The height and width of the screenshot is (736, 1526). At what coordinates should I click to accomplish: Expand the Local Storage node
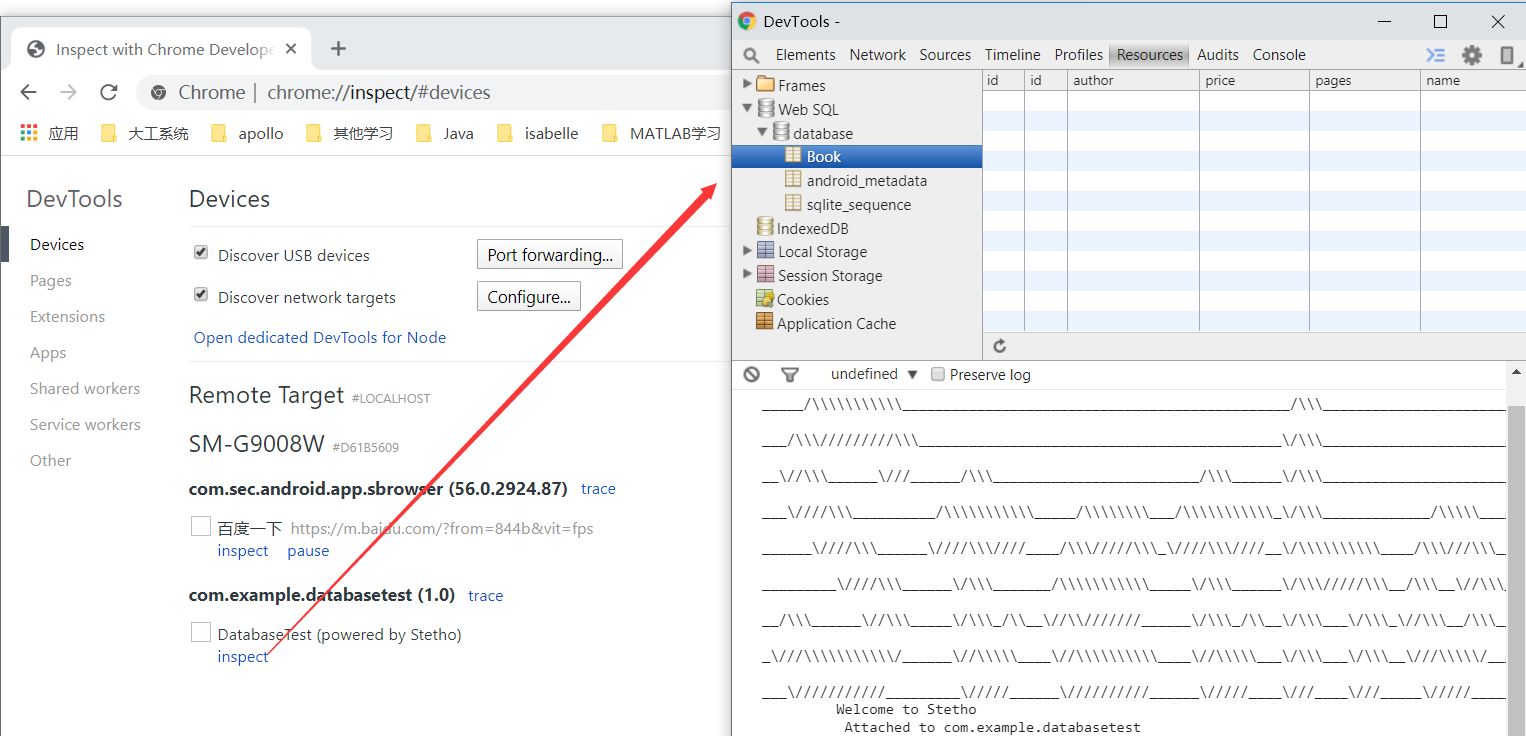tap(747, 251)
